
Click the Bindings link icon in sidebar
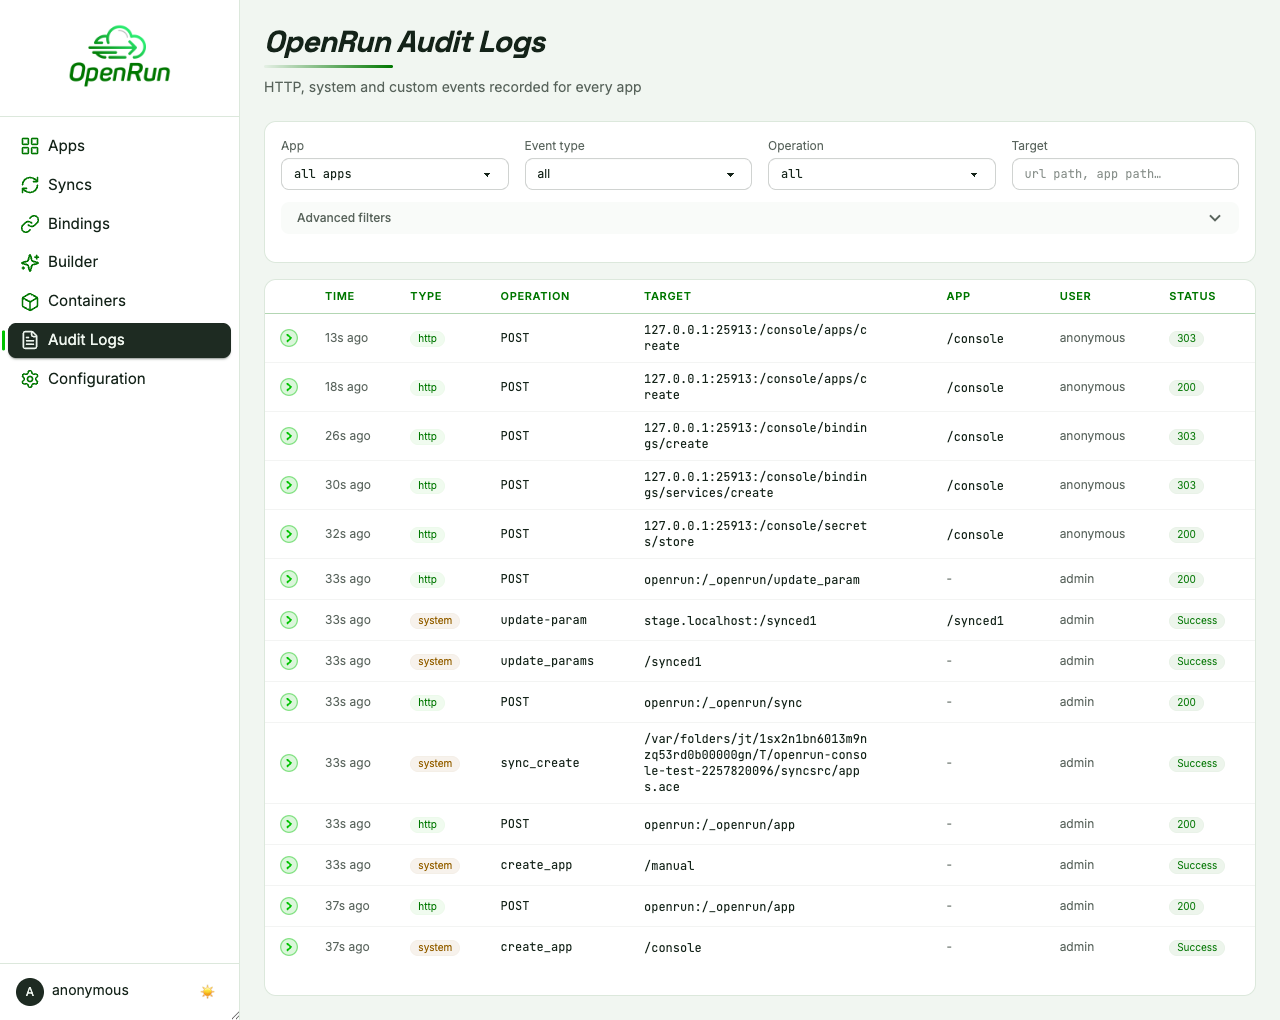(x=30, y=224)
